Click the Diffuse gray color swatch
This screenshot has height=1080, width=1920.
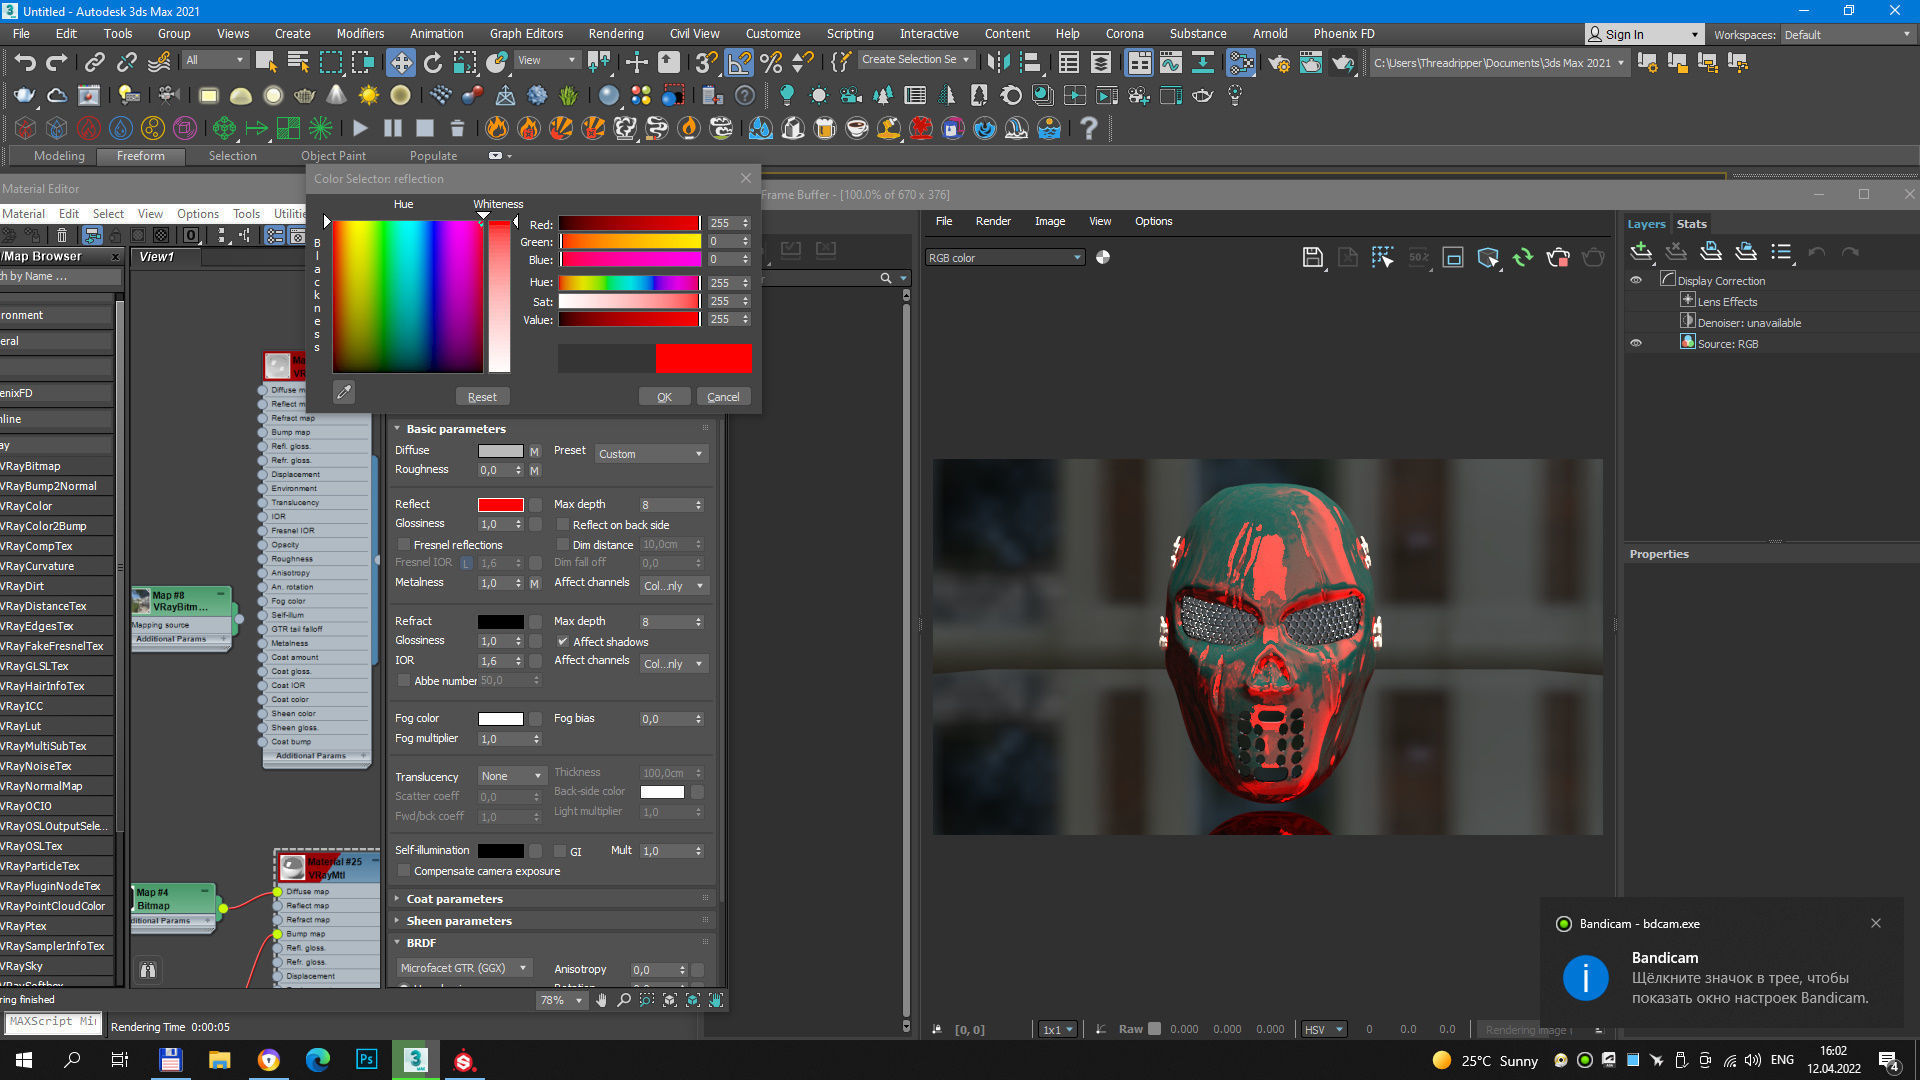(x=500, y=451)
